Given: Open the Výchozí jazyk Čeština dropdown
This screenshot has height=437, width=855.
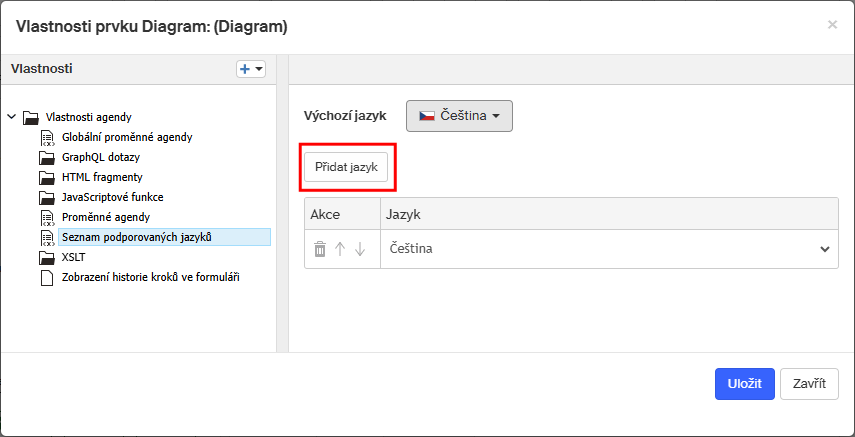Looking at the screenshot, I should tap(459, 116).
